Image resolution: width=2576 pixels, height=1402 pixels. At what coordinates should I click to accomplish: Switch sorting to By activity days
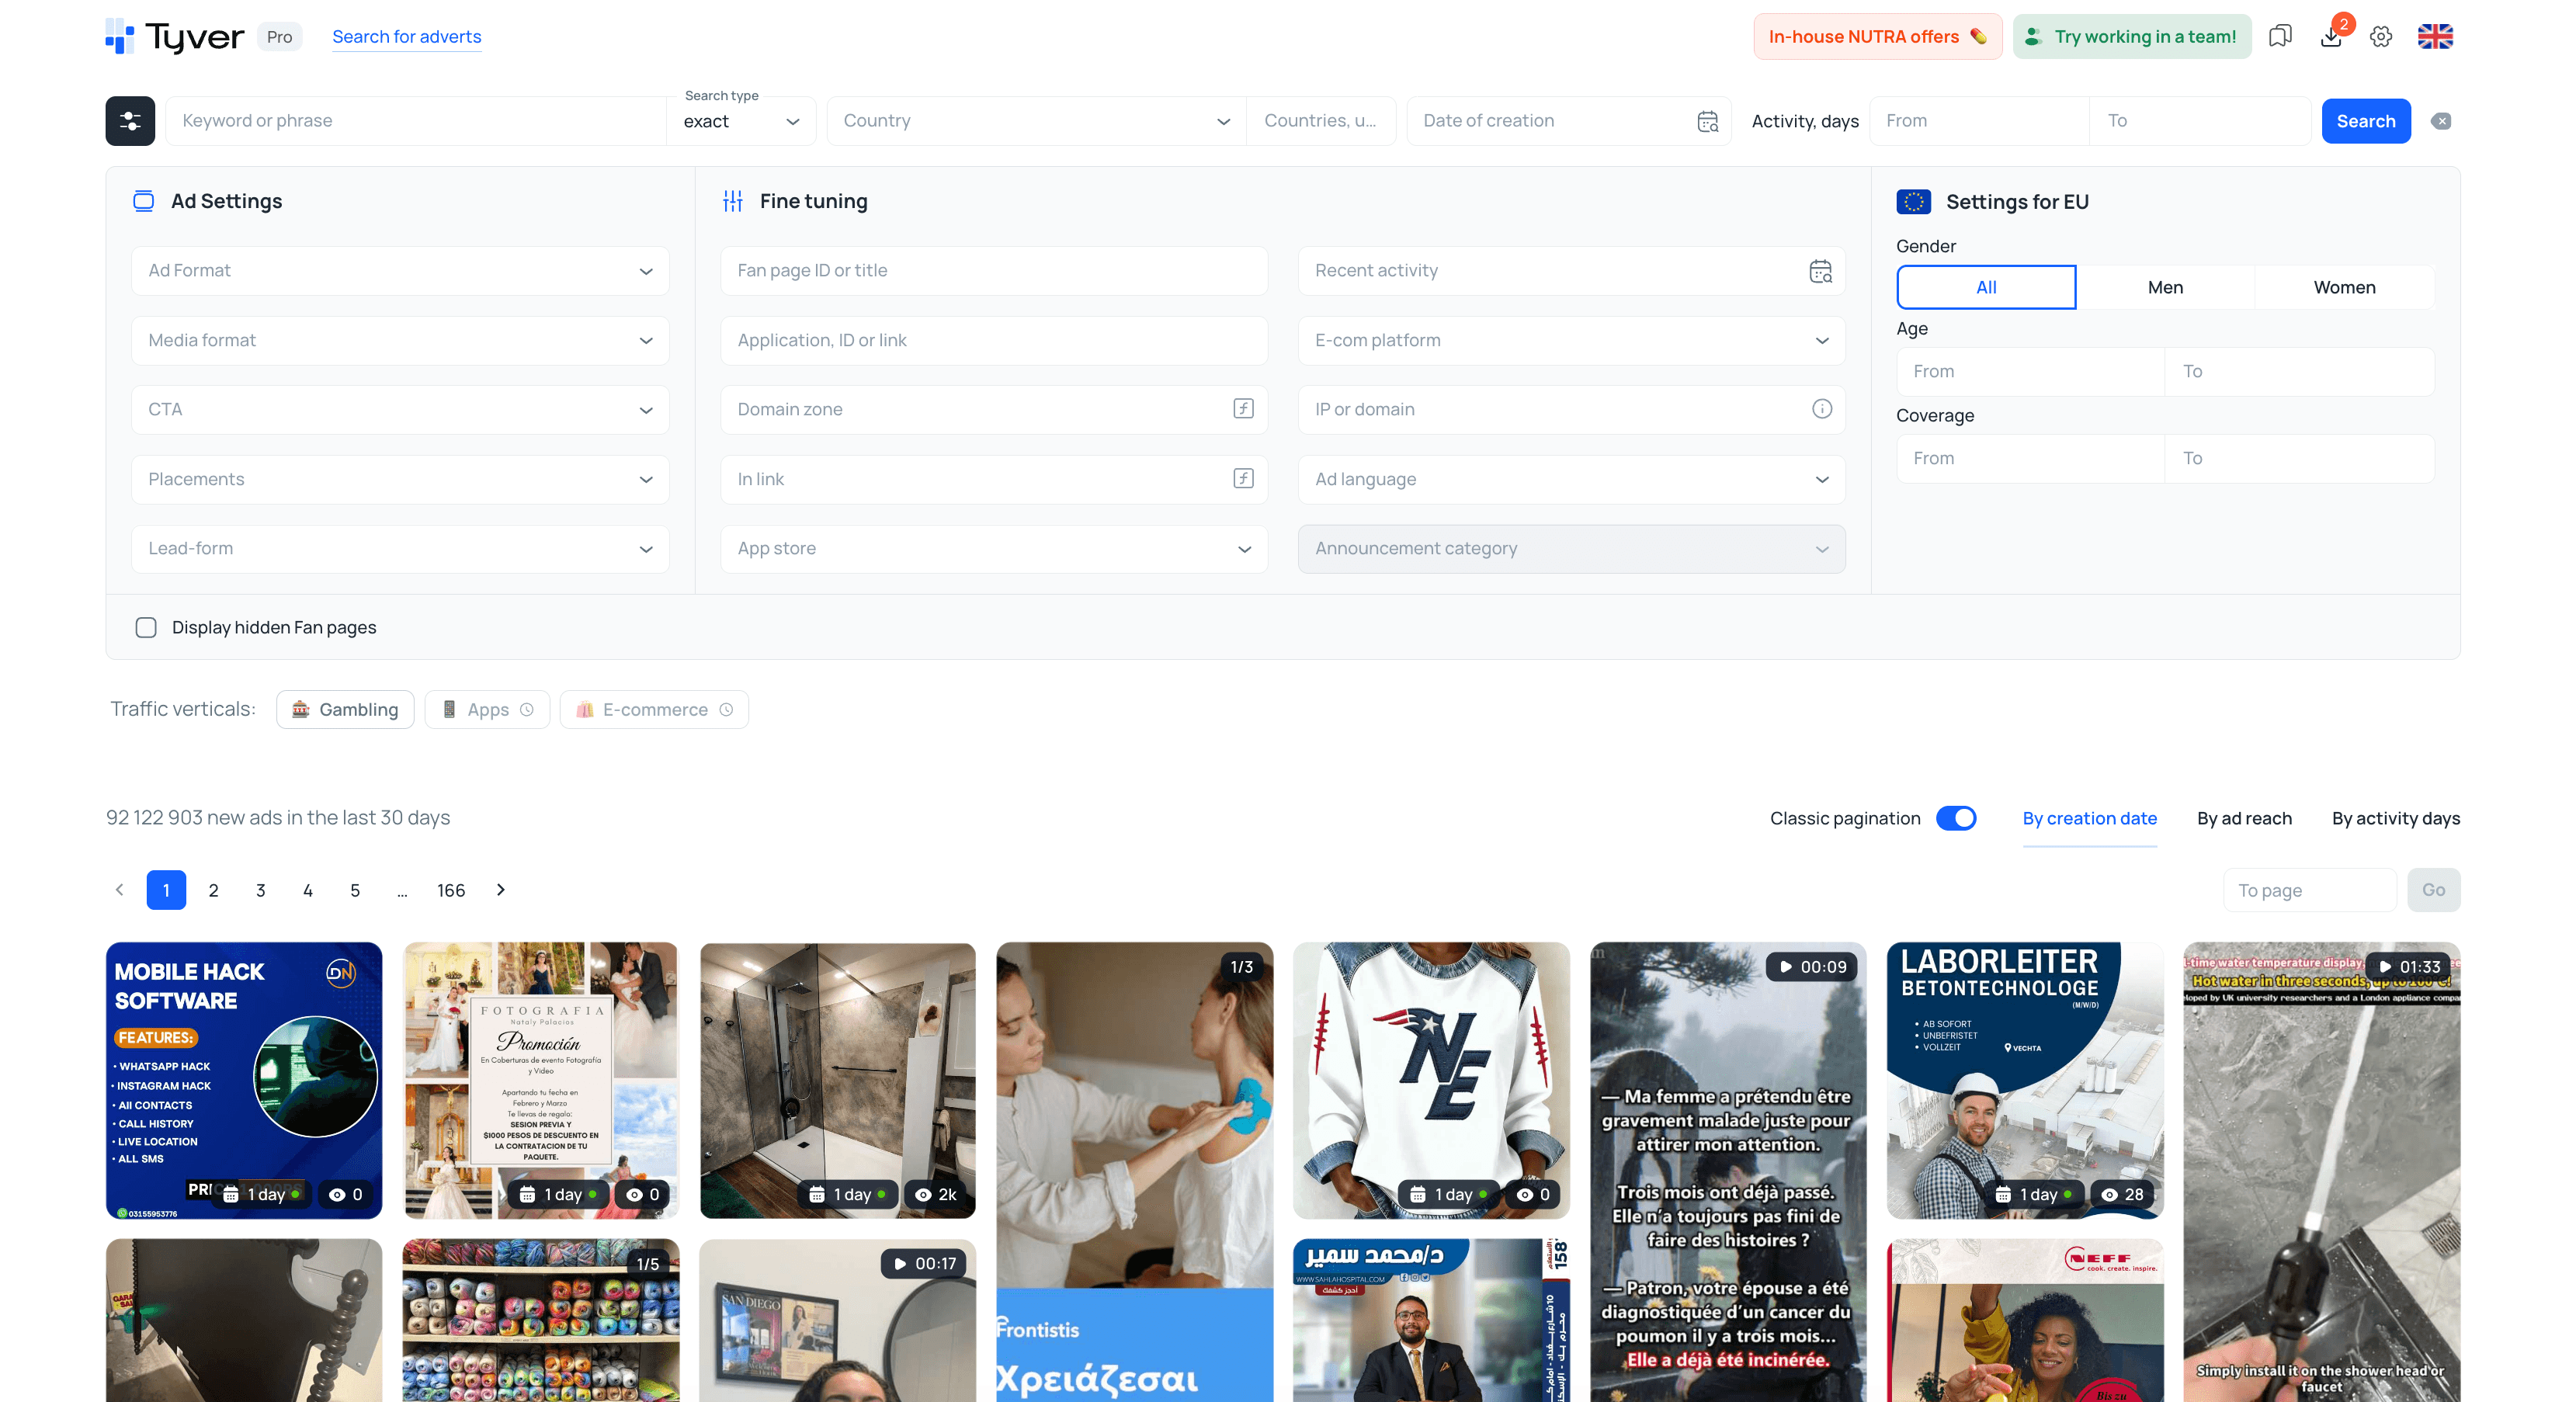click(x=2396, y=818)
